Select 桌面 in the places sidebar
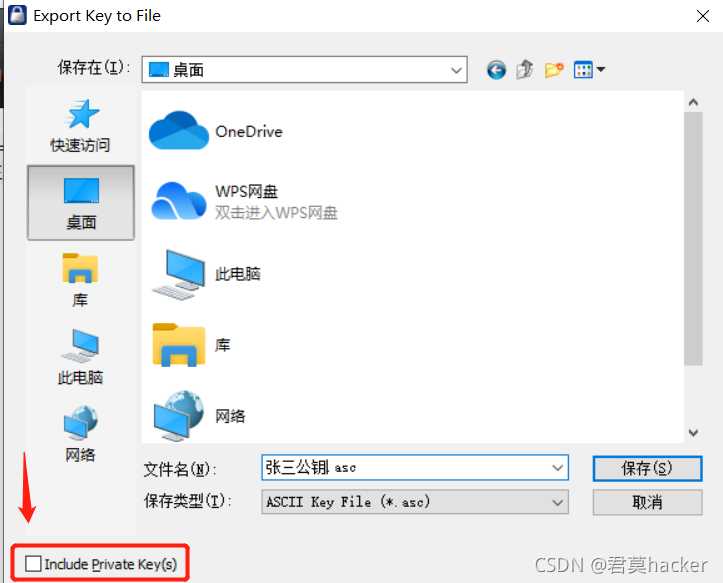The width and height of the screenshot is (723, 583). pos(81,203)
